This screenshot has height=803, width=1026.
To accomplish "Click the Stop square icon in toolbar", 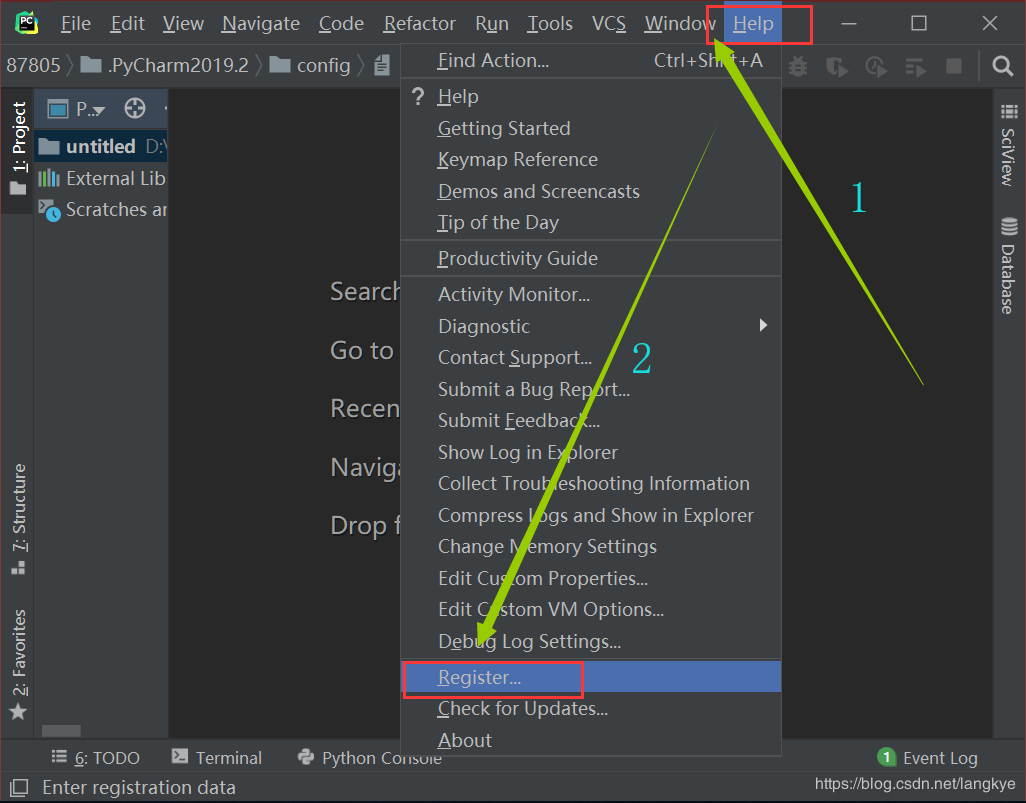I will pyautogui.click(x=954, y=66).
